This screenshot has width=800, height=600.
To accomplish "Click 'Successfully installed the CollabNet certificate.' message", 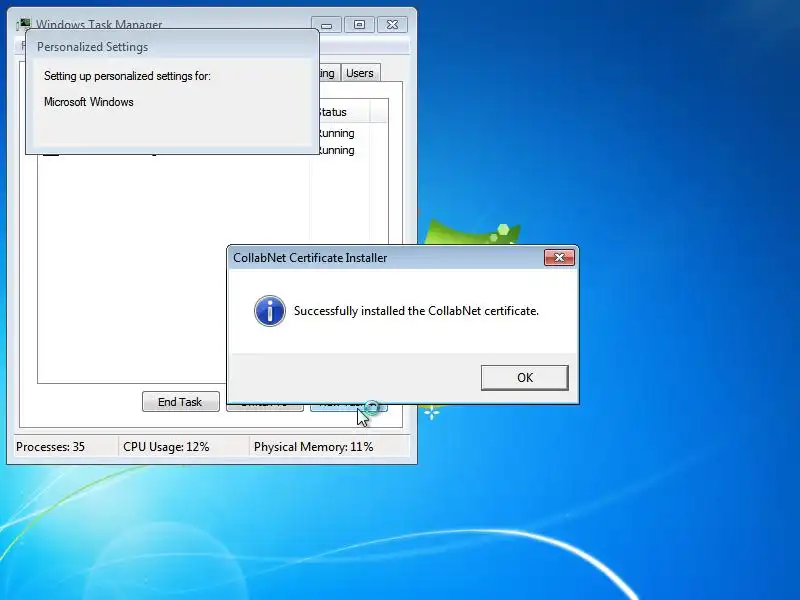I will click(416, 311).
